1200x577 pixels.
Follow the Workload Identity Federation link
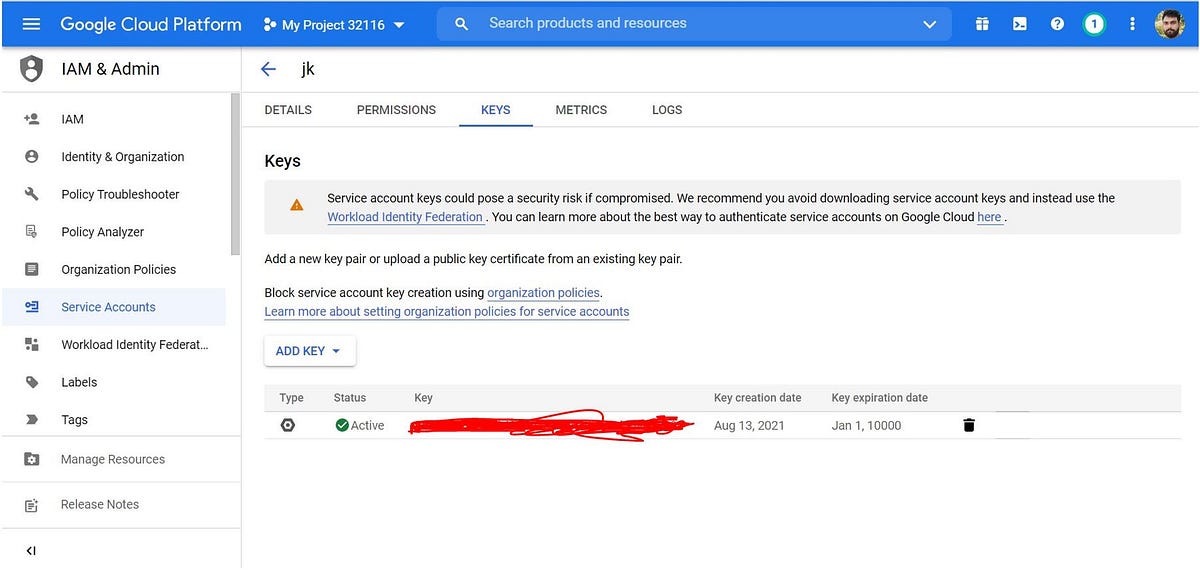pyautogui.click(x=404, y=216)
